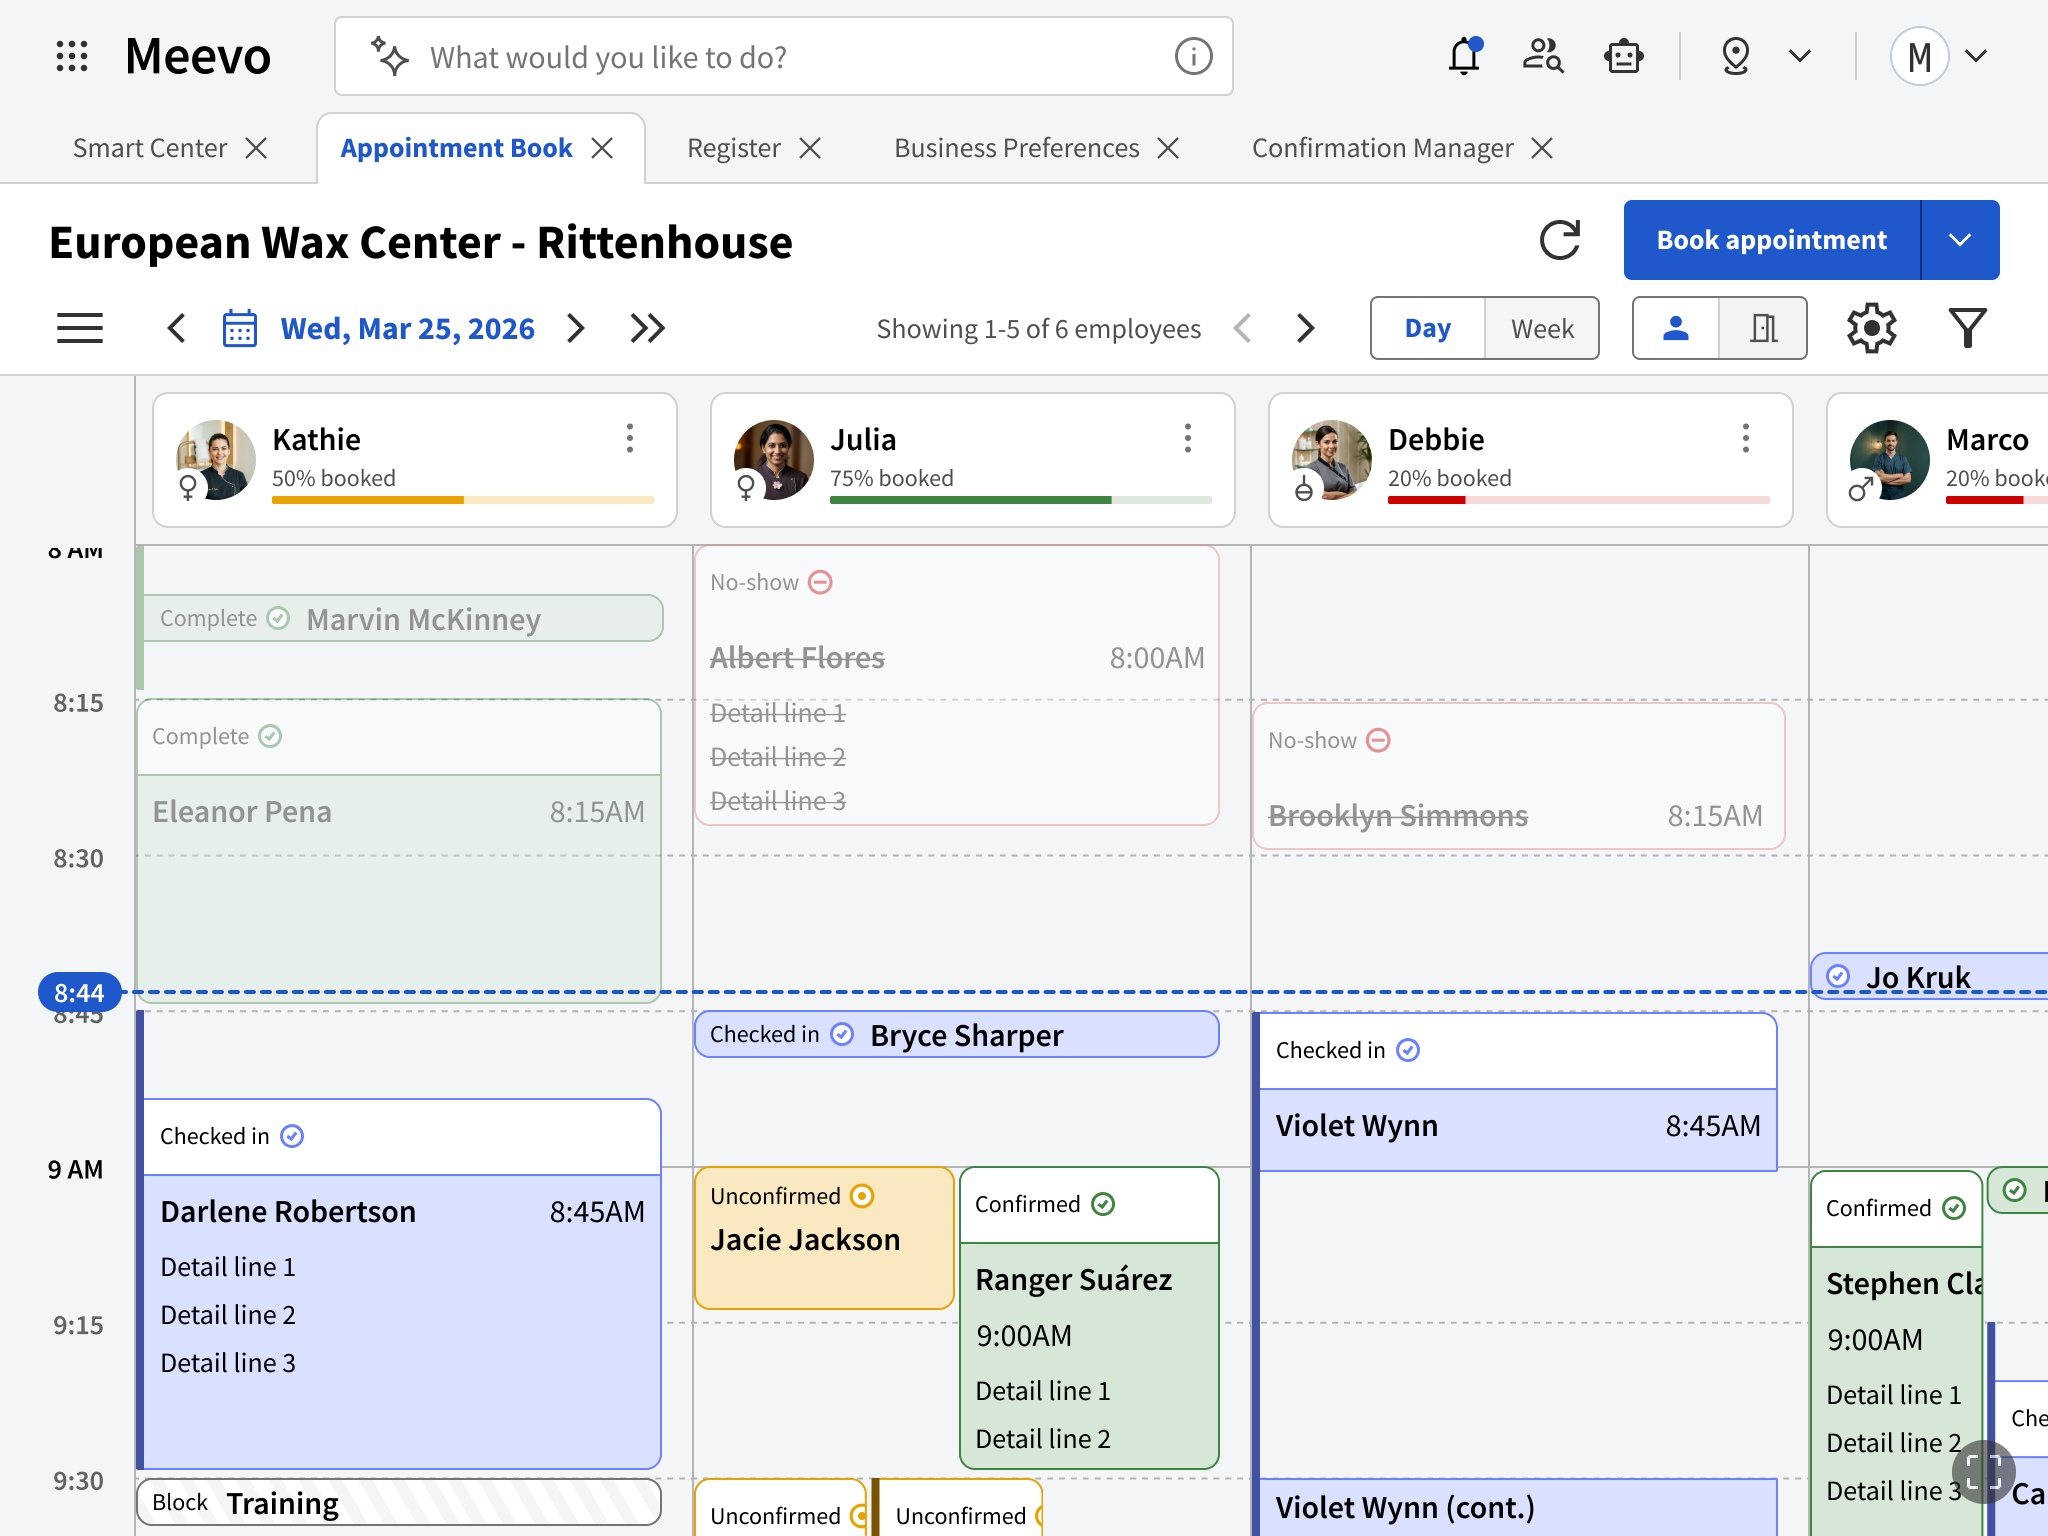Click the location pin icon
This screenshot has height=1536, width=2048.
coord(1736,56)
